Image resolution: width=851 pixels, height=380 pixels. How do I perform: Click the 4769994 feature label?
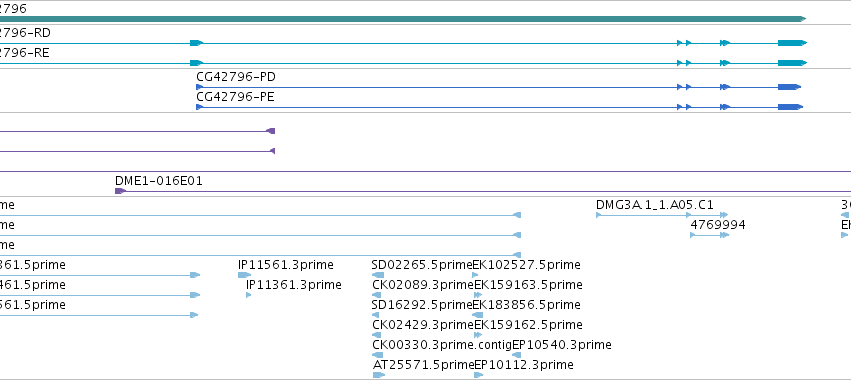718,225
